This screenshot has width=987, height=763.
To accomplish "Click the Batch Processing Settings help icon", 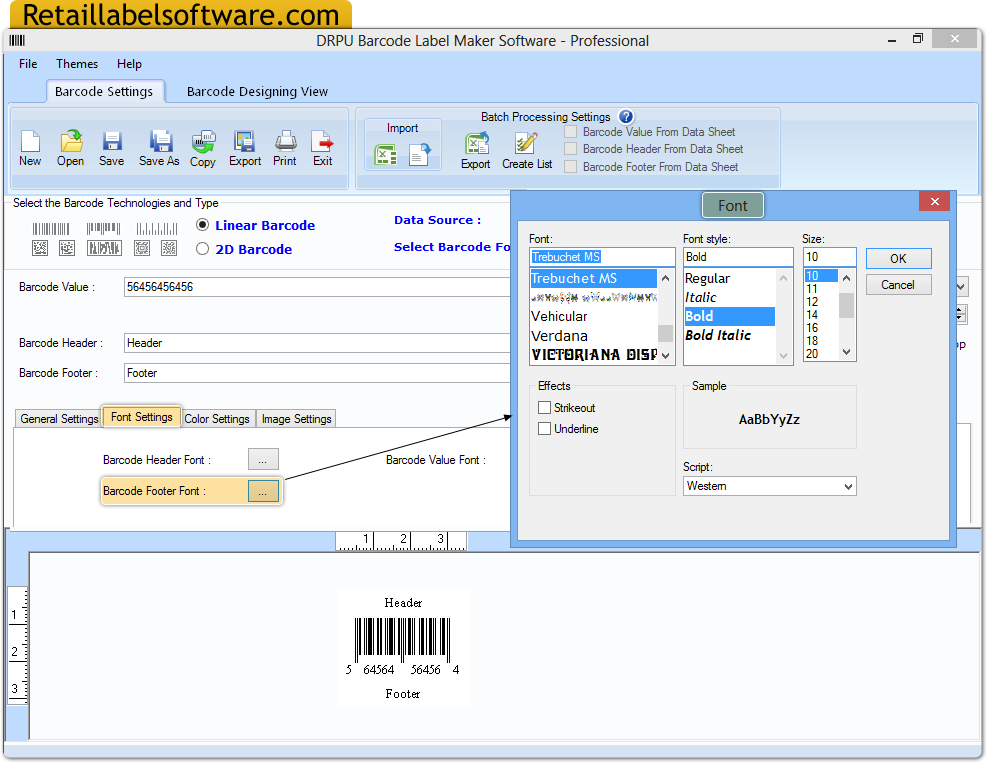I will pos(625,117).
